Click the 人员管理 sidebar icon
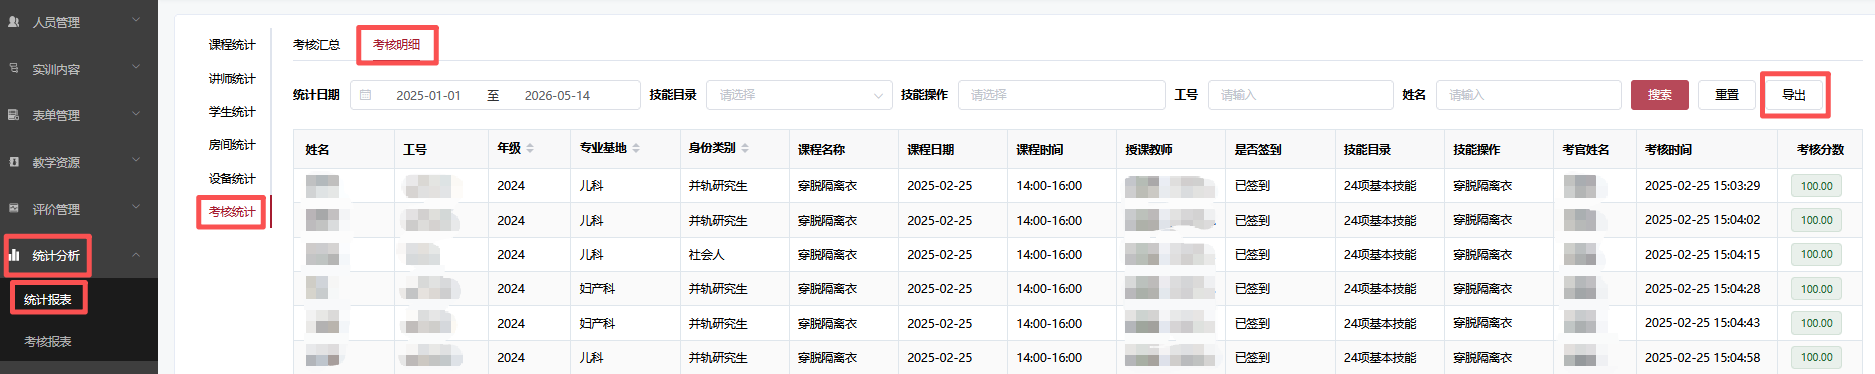Image resolution: width=1875 pixels, height=374 pixels. pos(14,21)
